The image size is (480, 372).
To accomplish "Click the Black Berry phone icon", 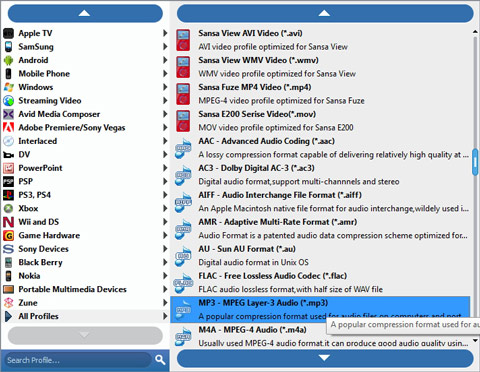I will (x=8, y=263).
